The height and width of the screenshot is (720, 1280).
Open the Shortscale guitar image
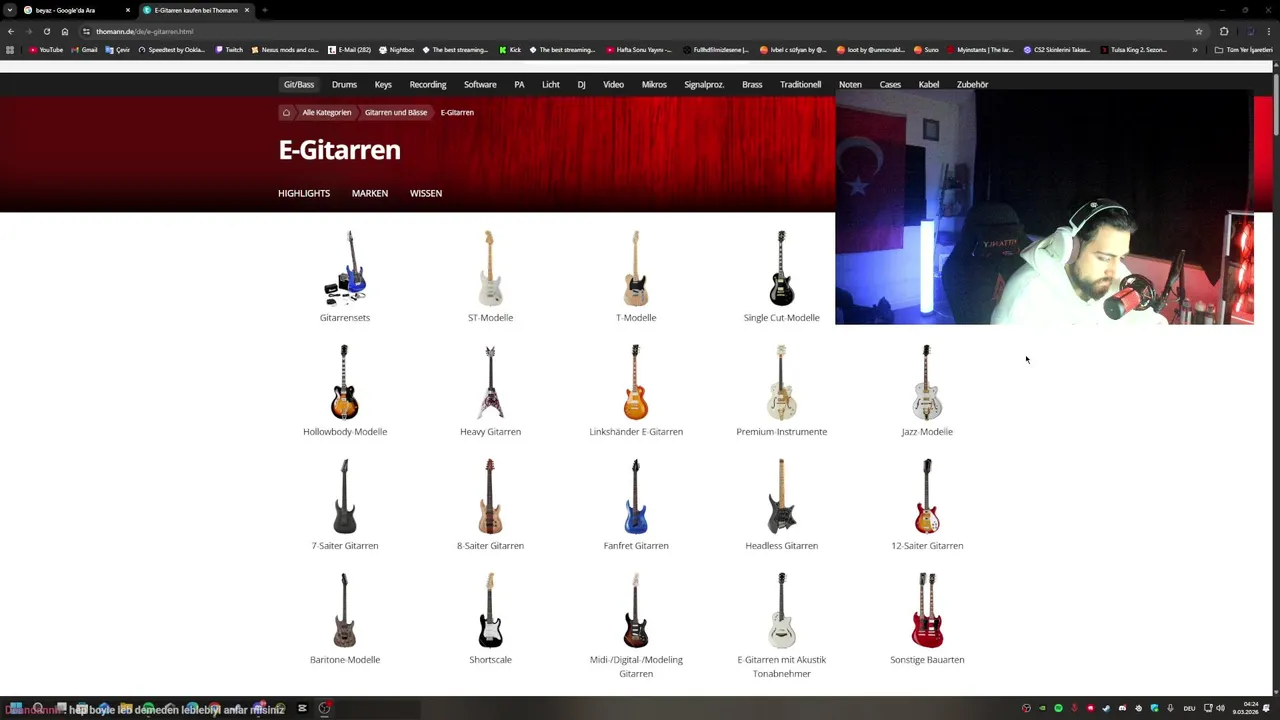tap(490, 610)
